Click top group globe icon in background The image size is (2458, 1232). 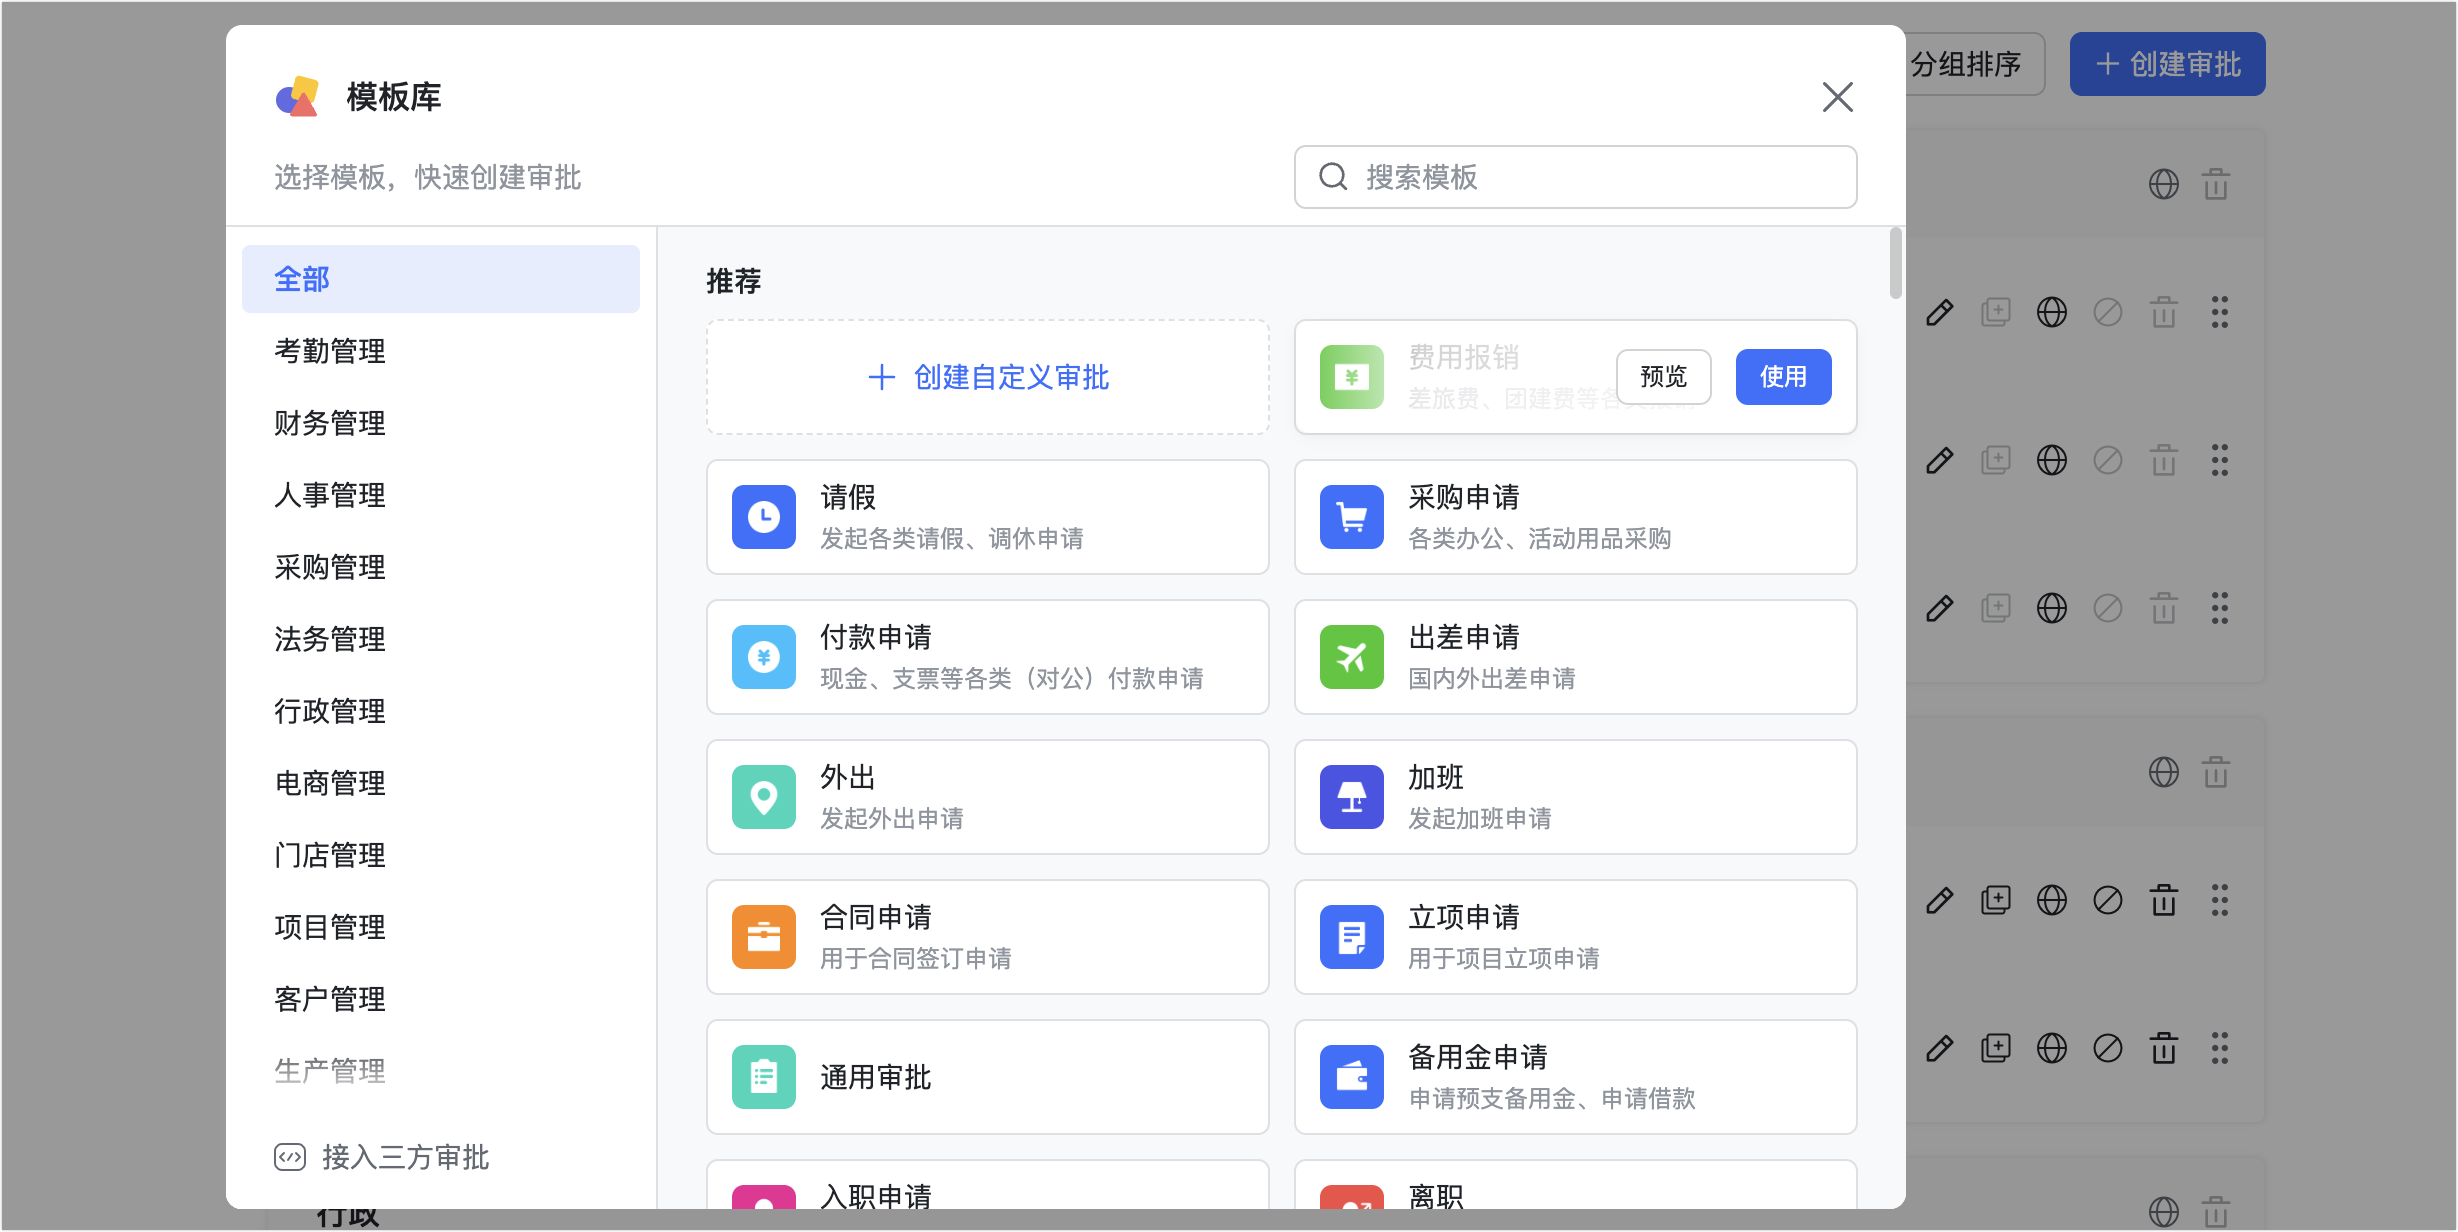[x=2163, y=184]
